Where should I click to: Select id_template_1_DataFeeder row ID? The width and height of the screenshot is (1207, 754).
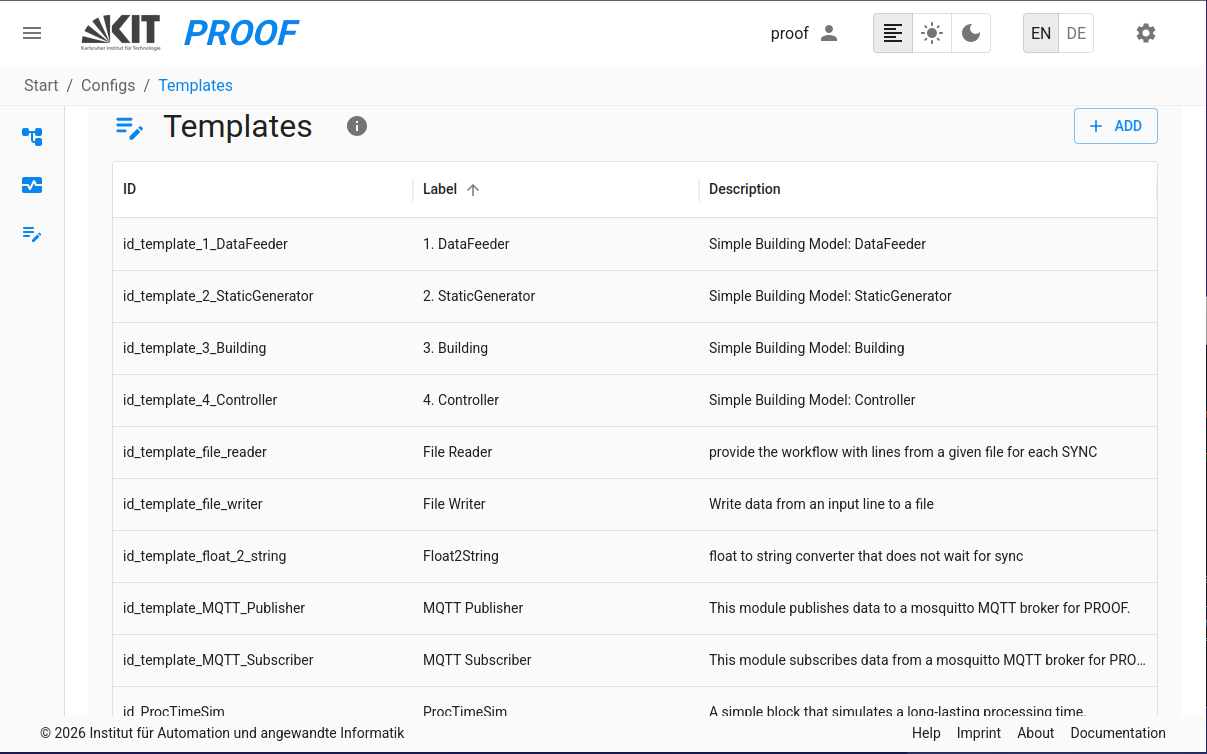(205, 244)
